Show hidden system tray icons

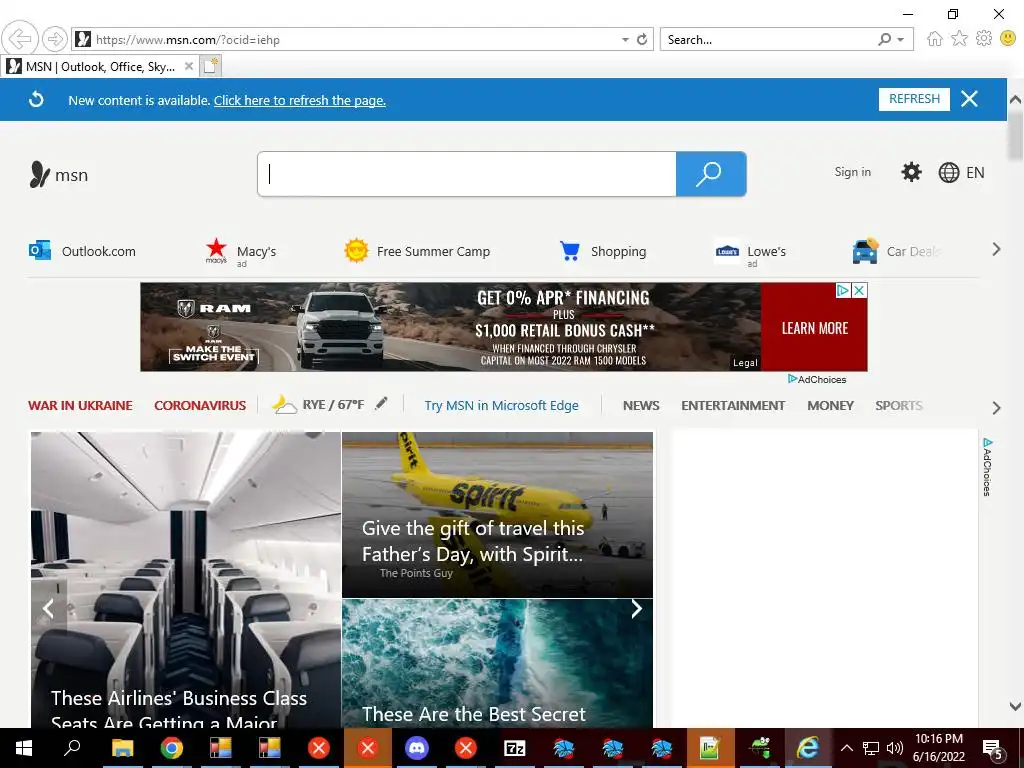846,748
